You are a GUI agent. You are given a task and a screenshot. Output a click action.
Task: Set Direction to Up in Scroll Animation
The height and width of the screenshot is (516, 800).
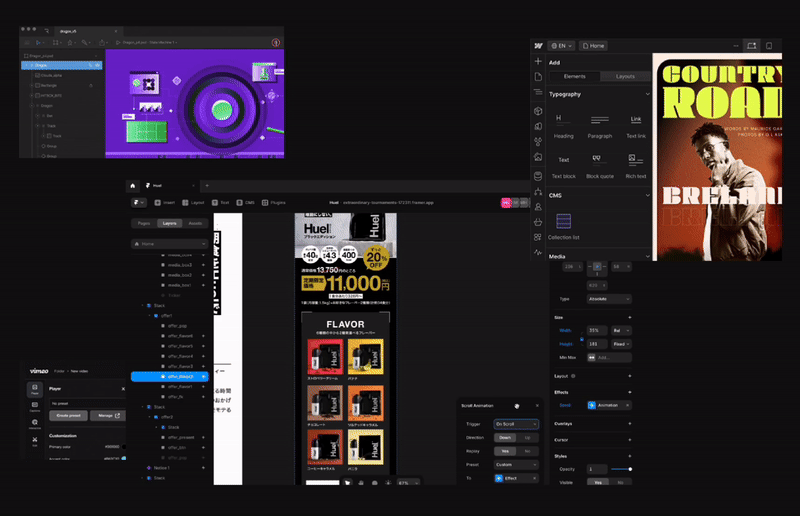[527, 438]
